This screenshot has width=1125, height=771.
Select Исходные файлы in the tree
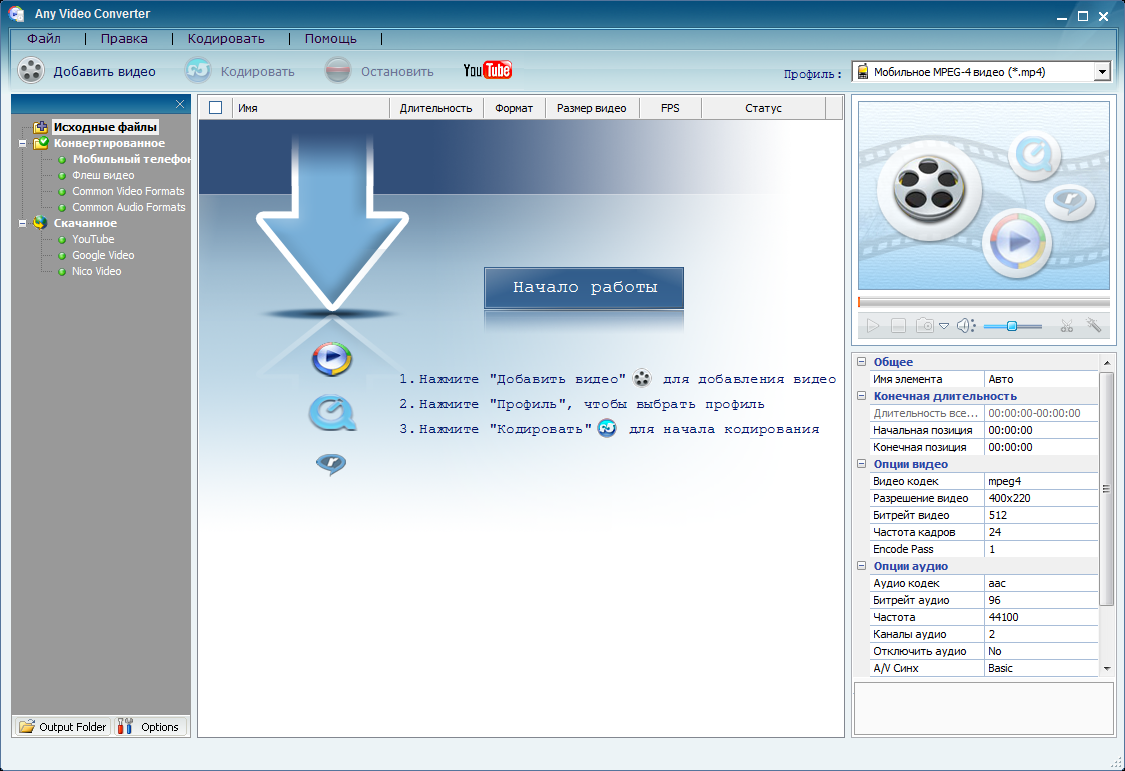pyautogui.click(x=105, y=127)
